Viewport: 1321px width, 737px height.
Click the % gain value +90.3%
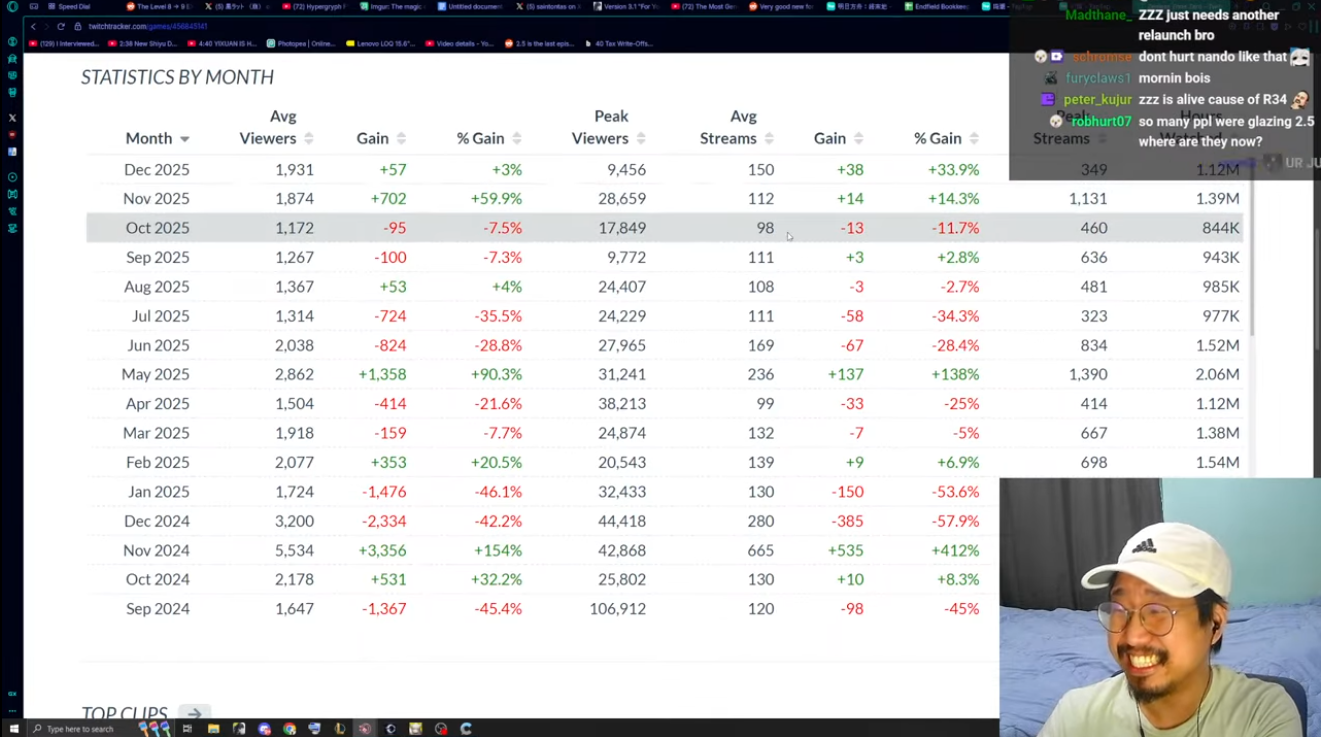tap(496, 375)
